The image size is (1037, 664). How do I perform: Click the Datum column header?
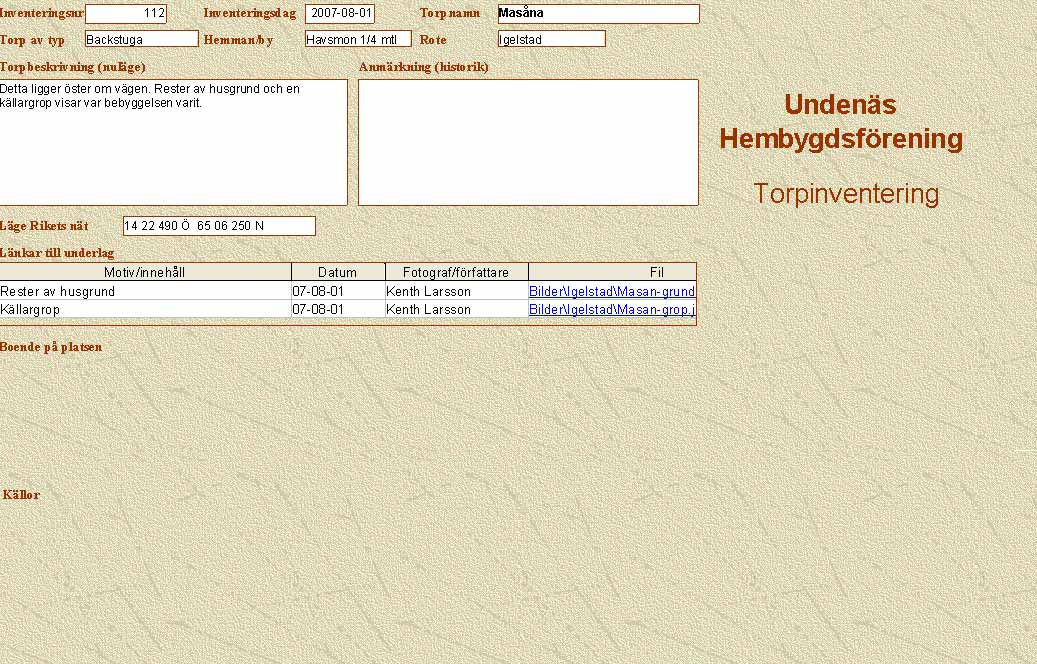click(337, 272)
